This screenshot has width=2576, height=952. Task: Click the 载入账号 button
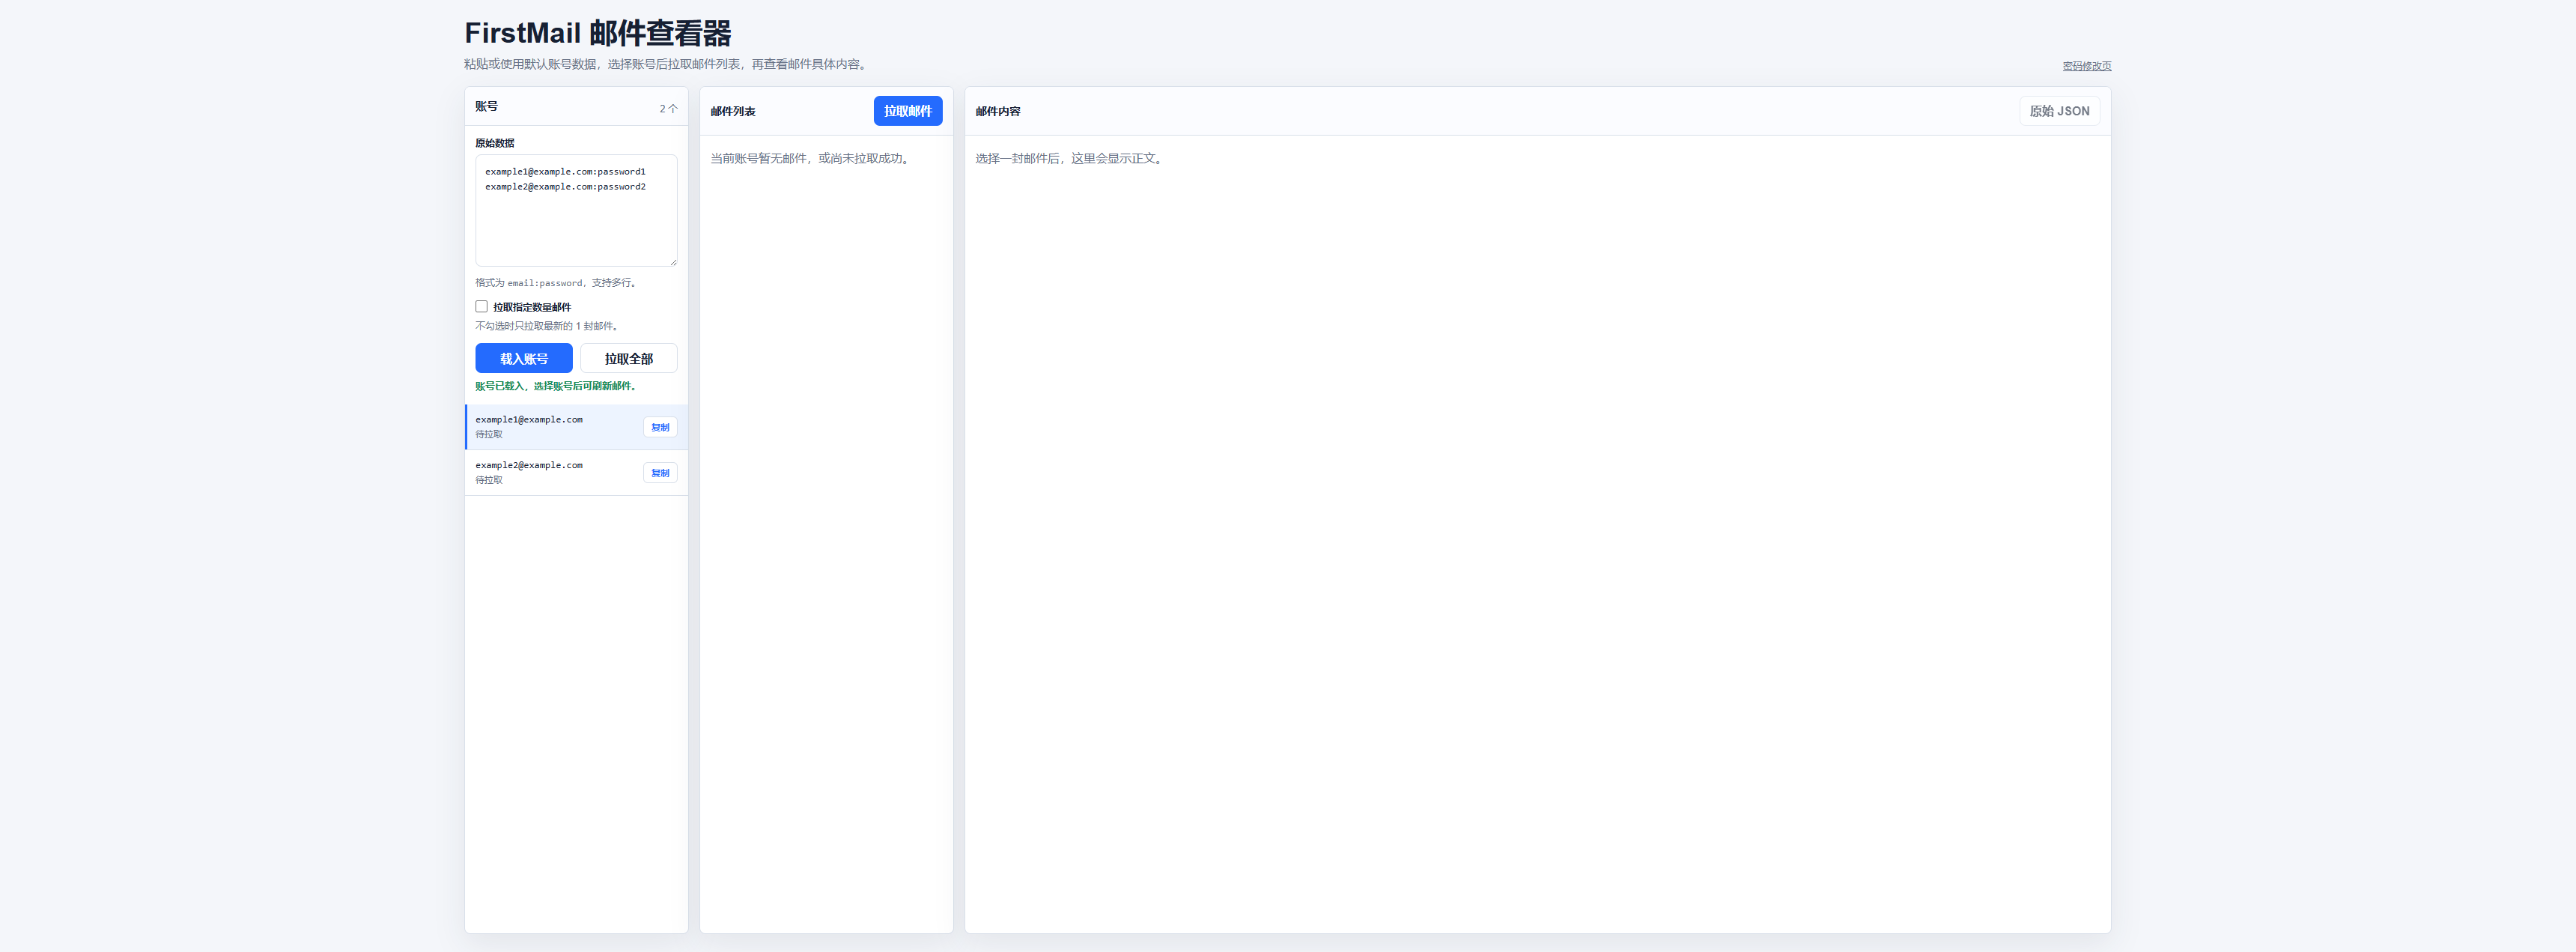[x=524, y=358]
